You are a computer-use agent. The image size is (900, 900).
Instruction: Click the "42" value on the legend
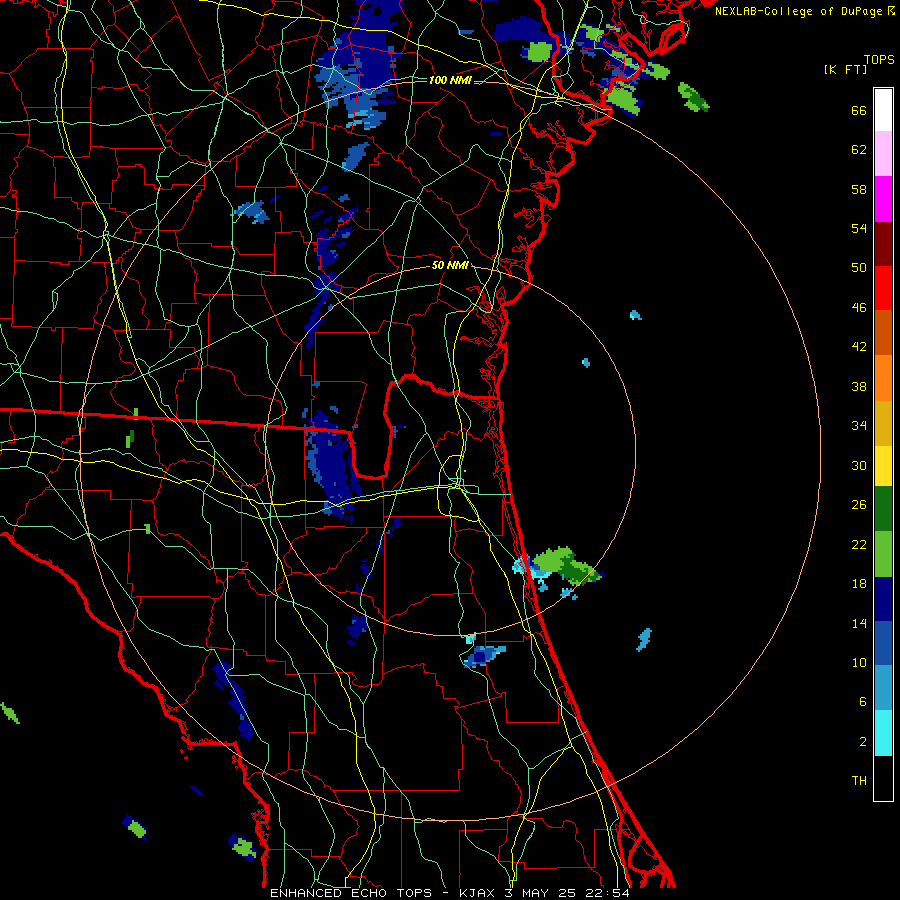click(859, 347)
